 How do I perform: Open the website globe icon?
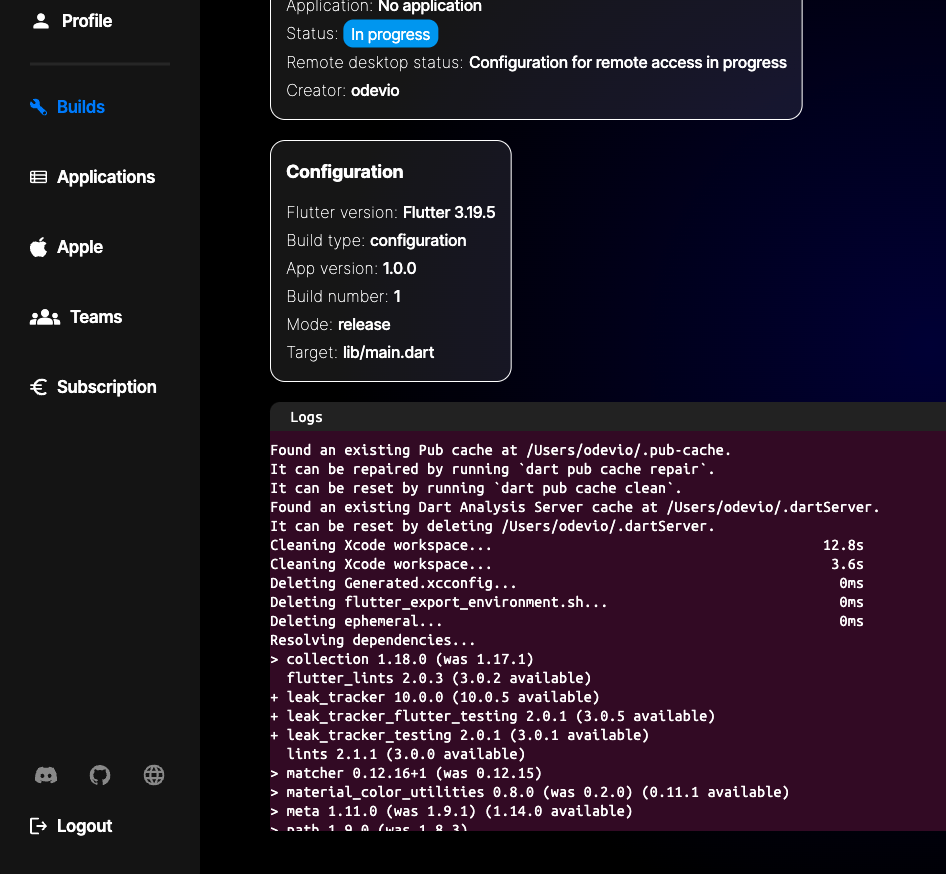click(x=153, y=775)
